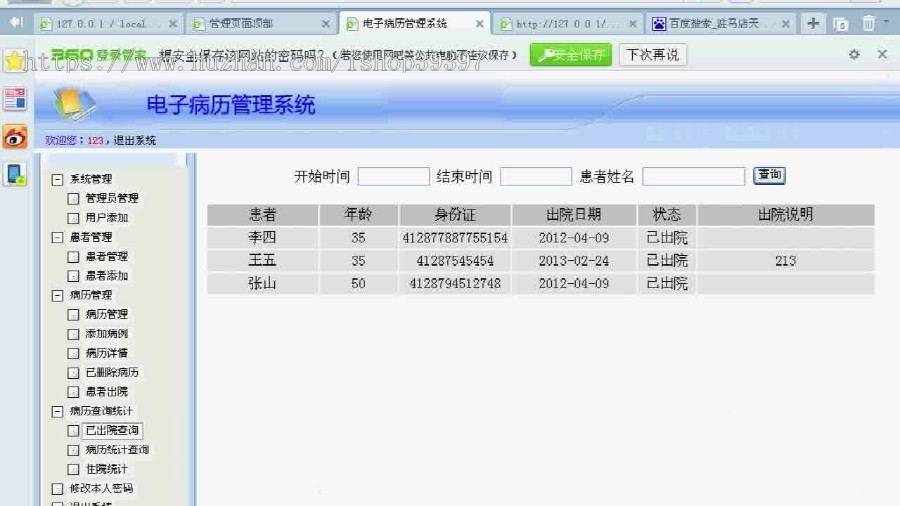
Task: Click the 查询 search button
Action: [x=769, y=175]
